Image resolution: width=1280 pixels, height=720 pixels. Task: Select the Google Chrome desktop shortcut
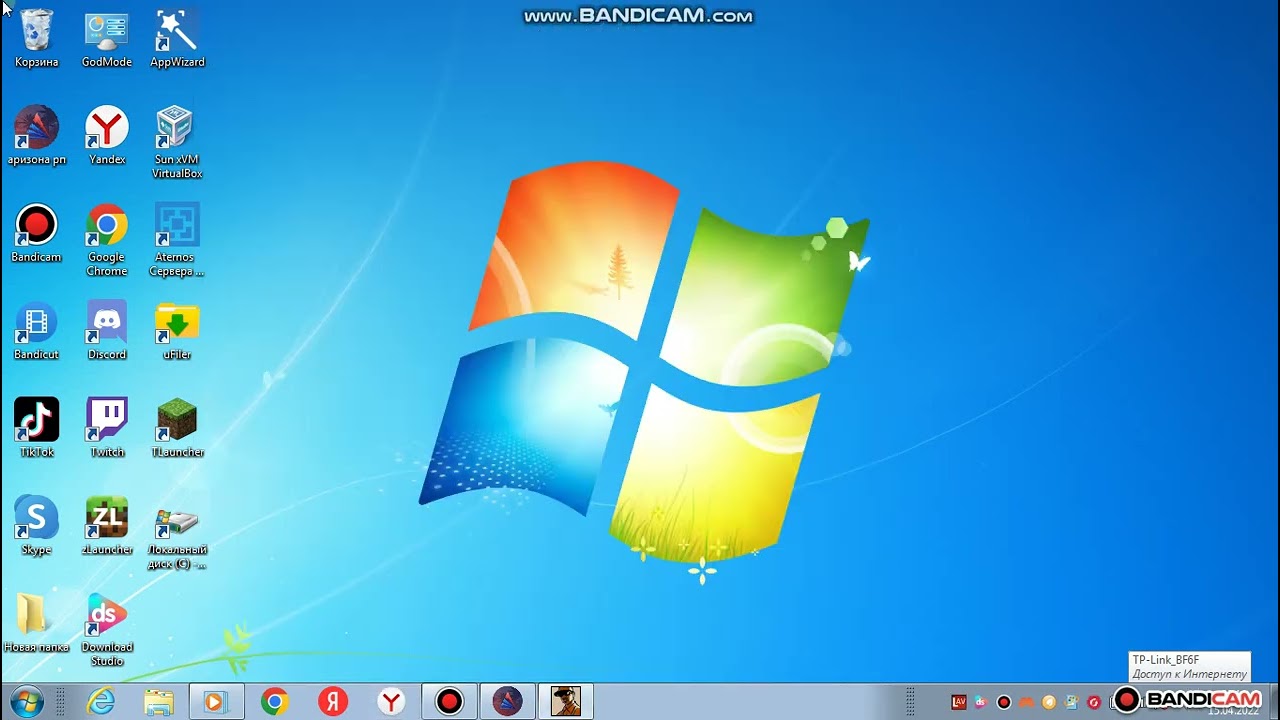coord(107,241)
